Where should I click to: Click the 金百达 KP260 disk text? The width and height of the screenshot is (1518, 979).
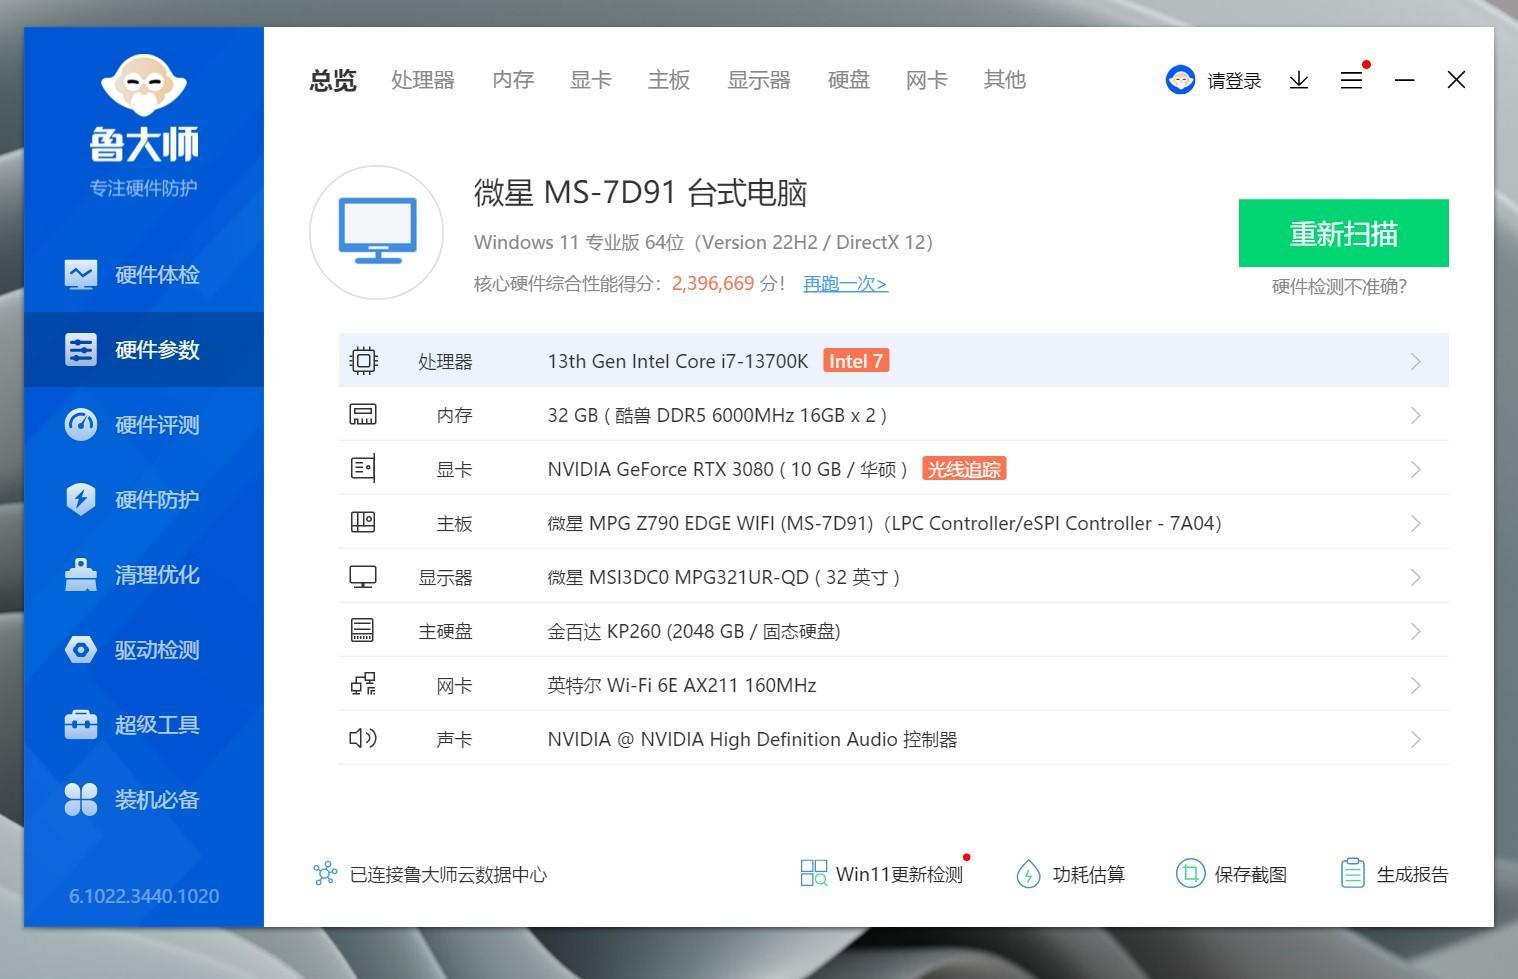[694, 631]
